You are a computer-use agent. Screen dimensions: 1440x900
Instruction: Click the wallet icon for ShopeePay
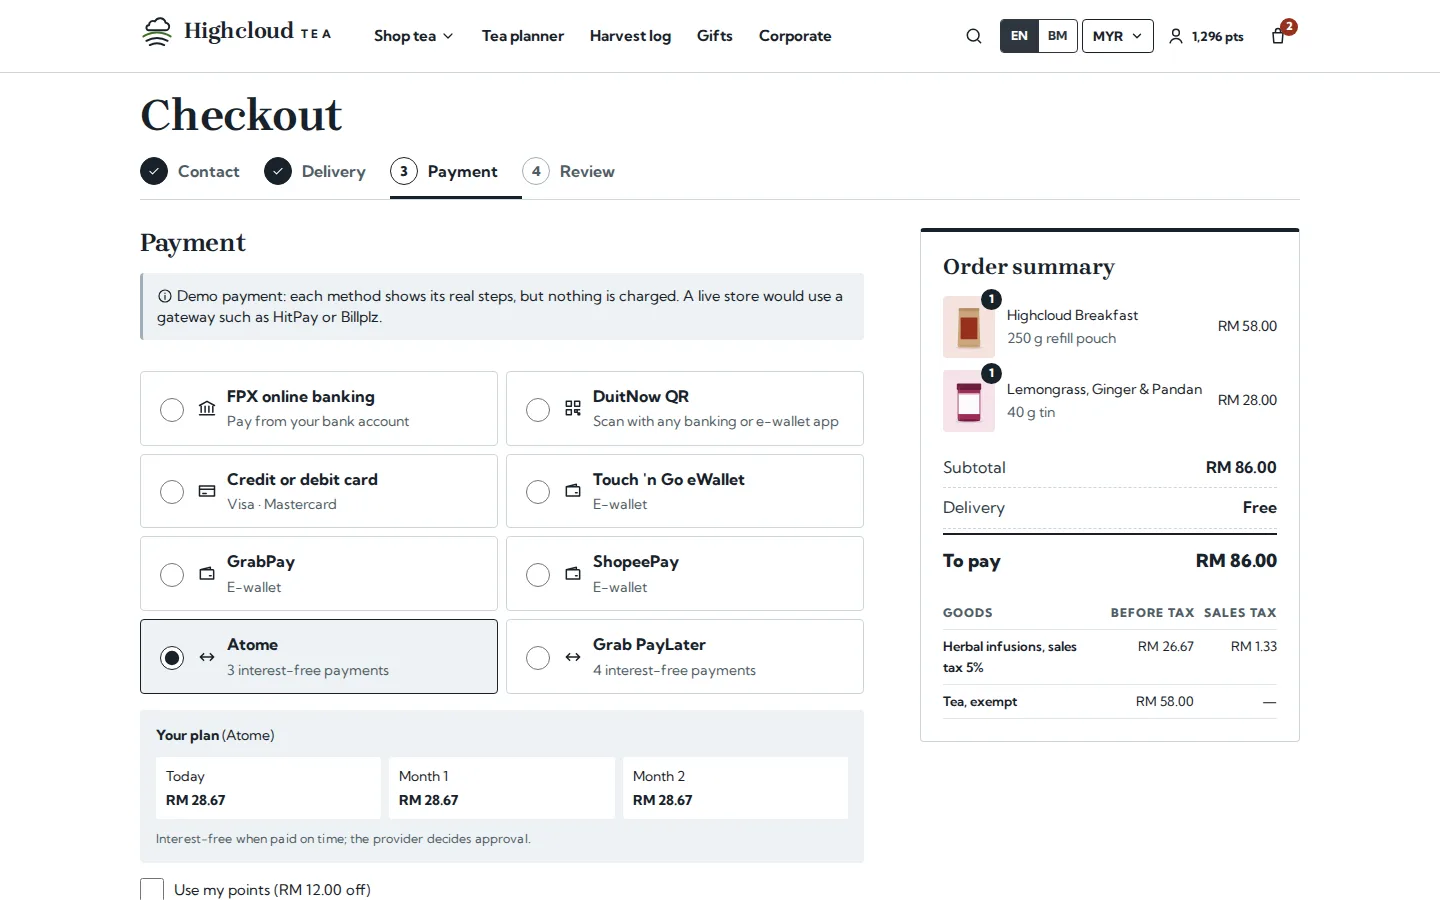point(573,574)
